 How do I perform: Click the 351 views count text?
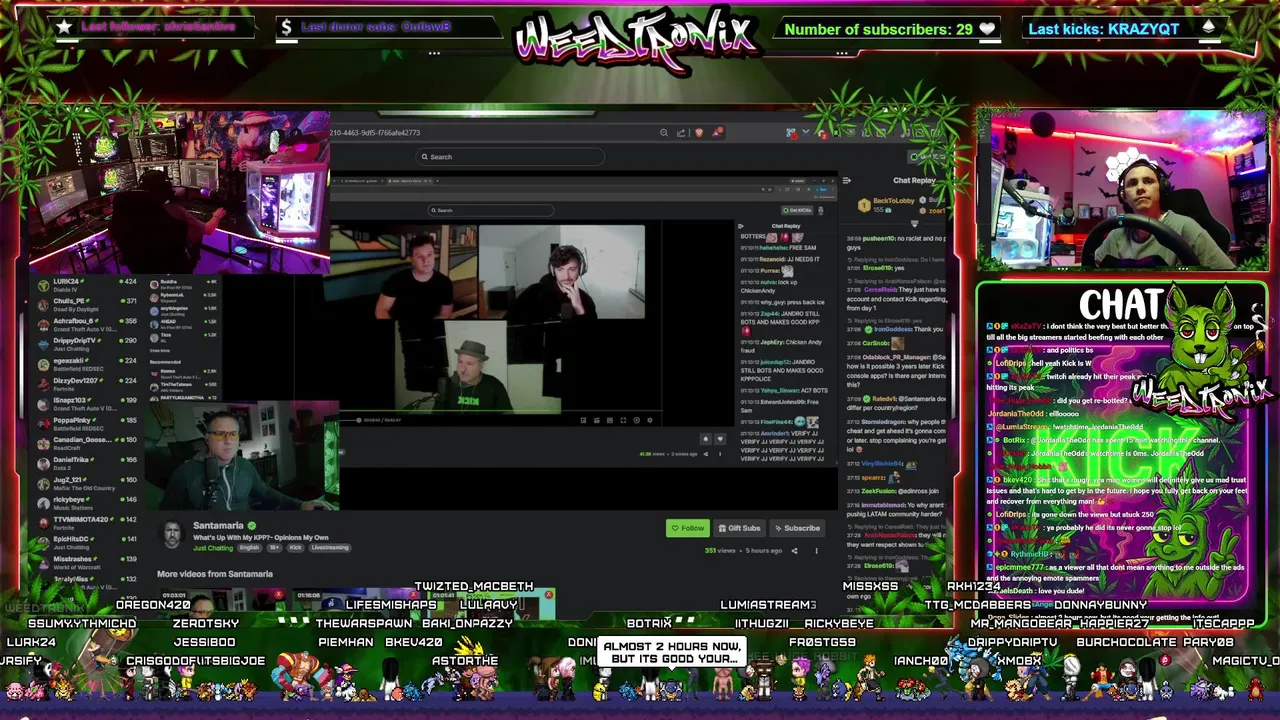click(720, 551)
